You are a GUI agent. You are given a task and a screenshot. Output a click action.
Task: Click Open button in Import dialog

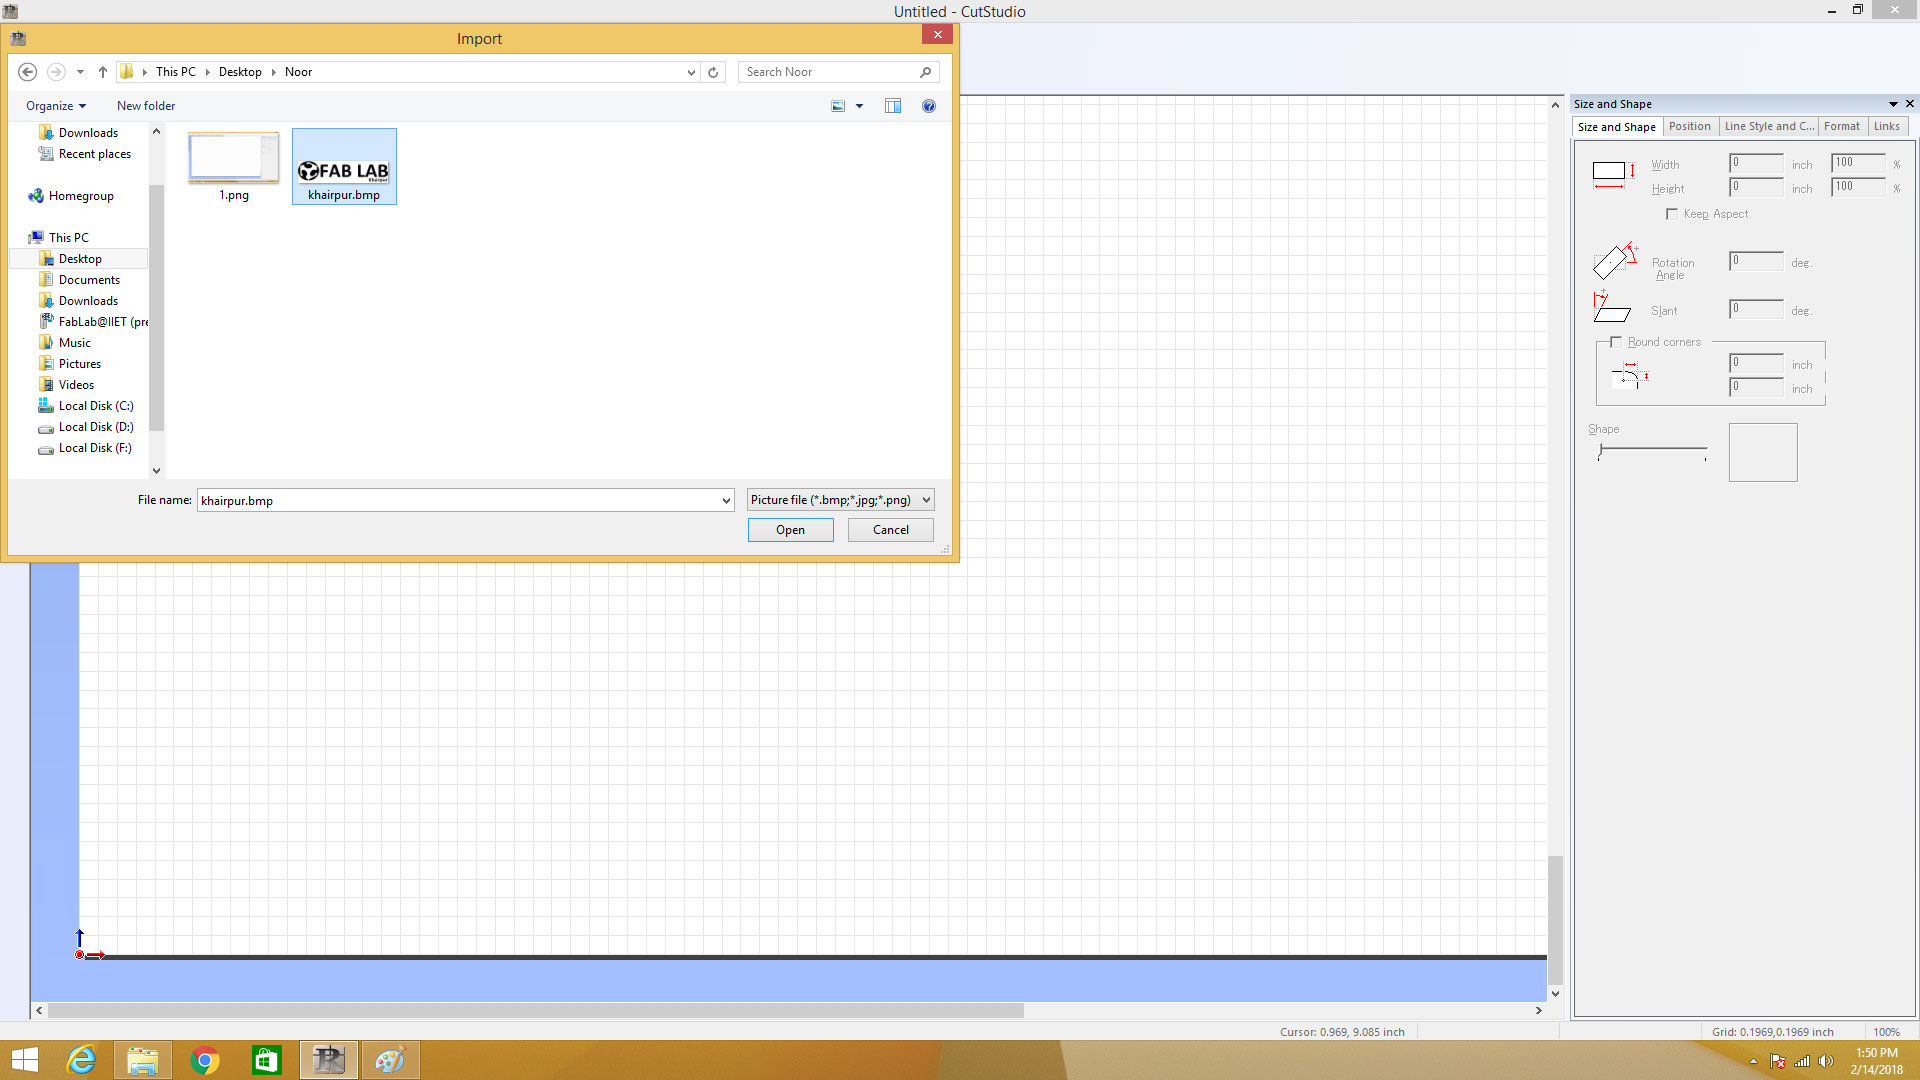pos(790,530)
